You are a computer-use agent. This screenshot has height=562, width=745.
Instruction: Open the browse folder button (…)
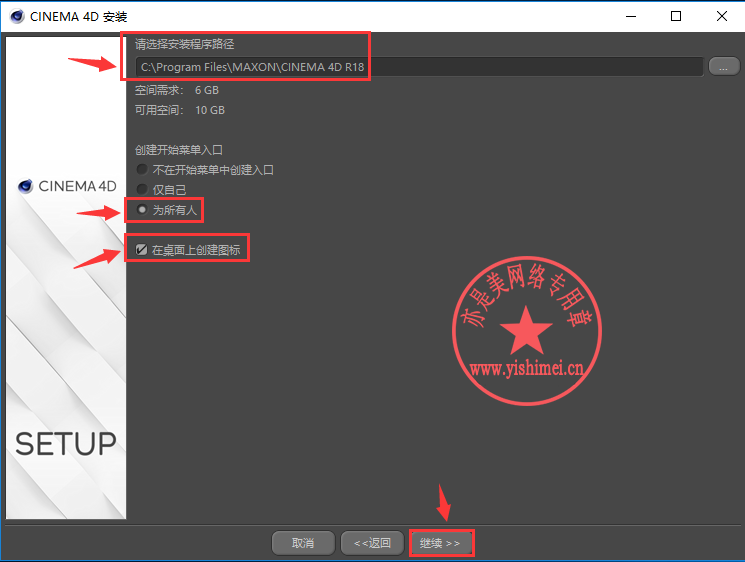[724, 67]
